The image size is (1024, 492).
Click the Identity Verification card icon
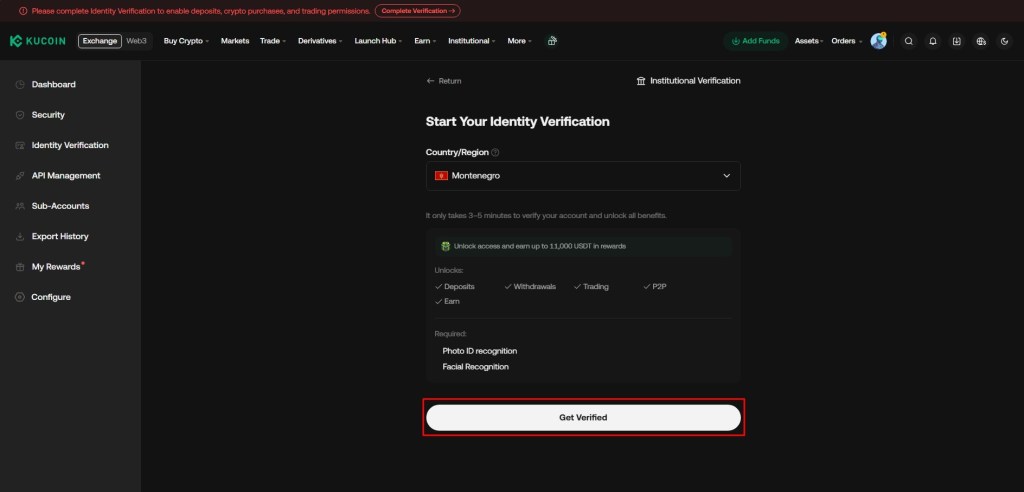tap(20, 145)
